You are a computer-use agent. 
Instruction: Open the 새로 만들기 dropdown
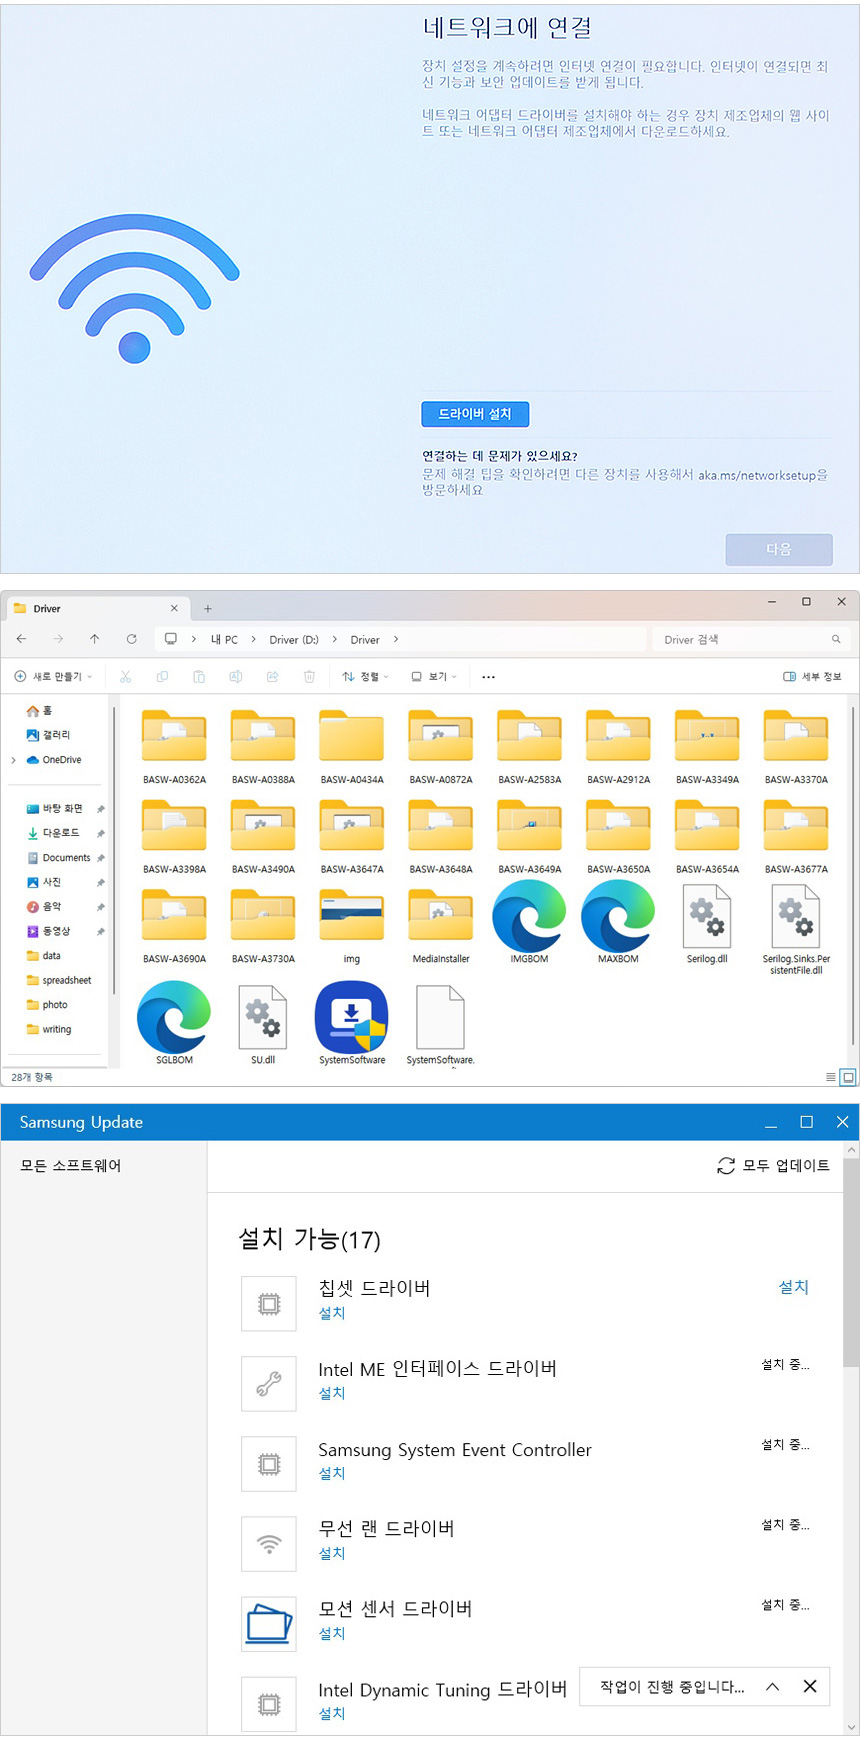(x=54, y=677)
